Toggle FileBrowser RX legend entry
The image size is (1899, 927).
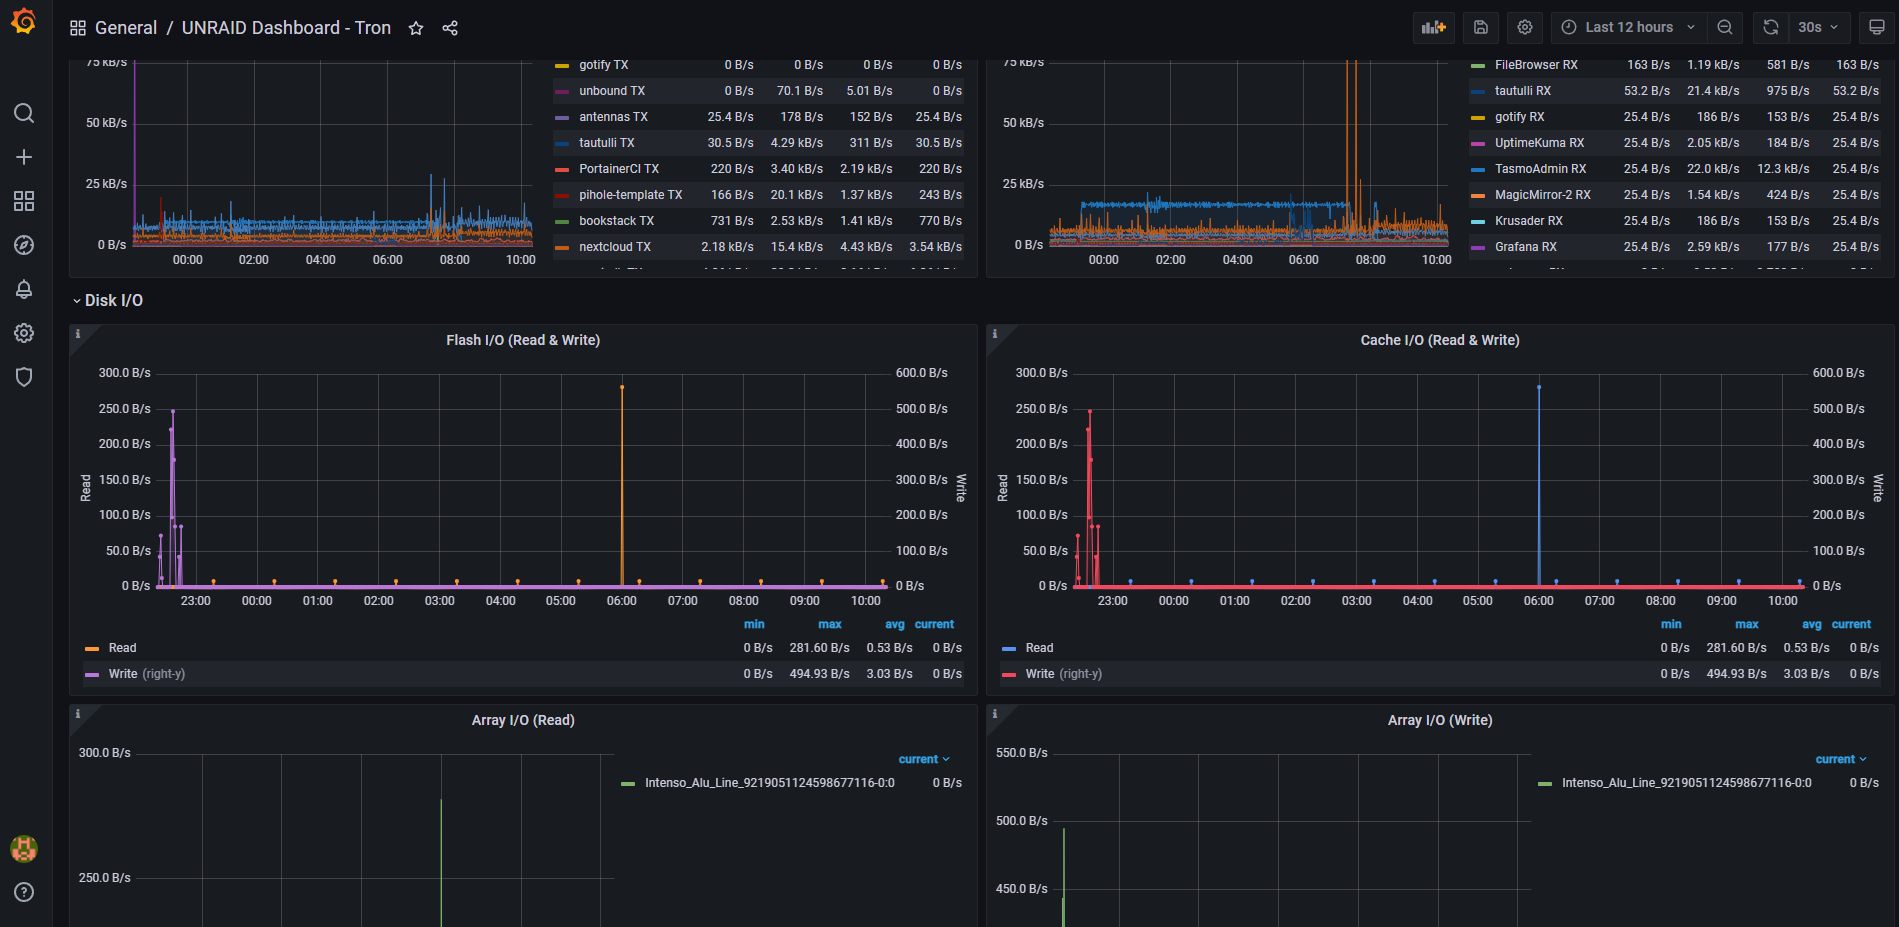point(1536,65)
